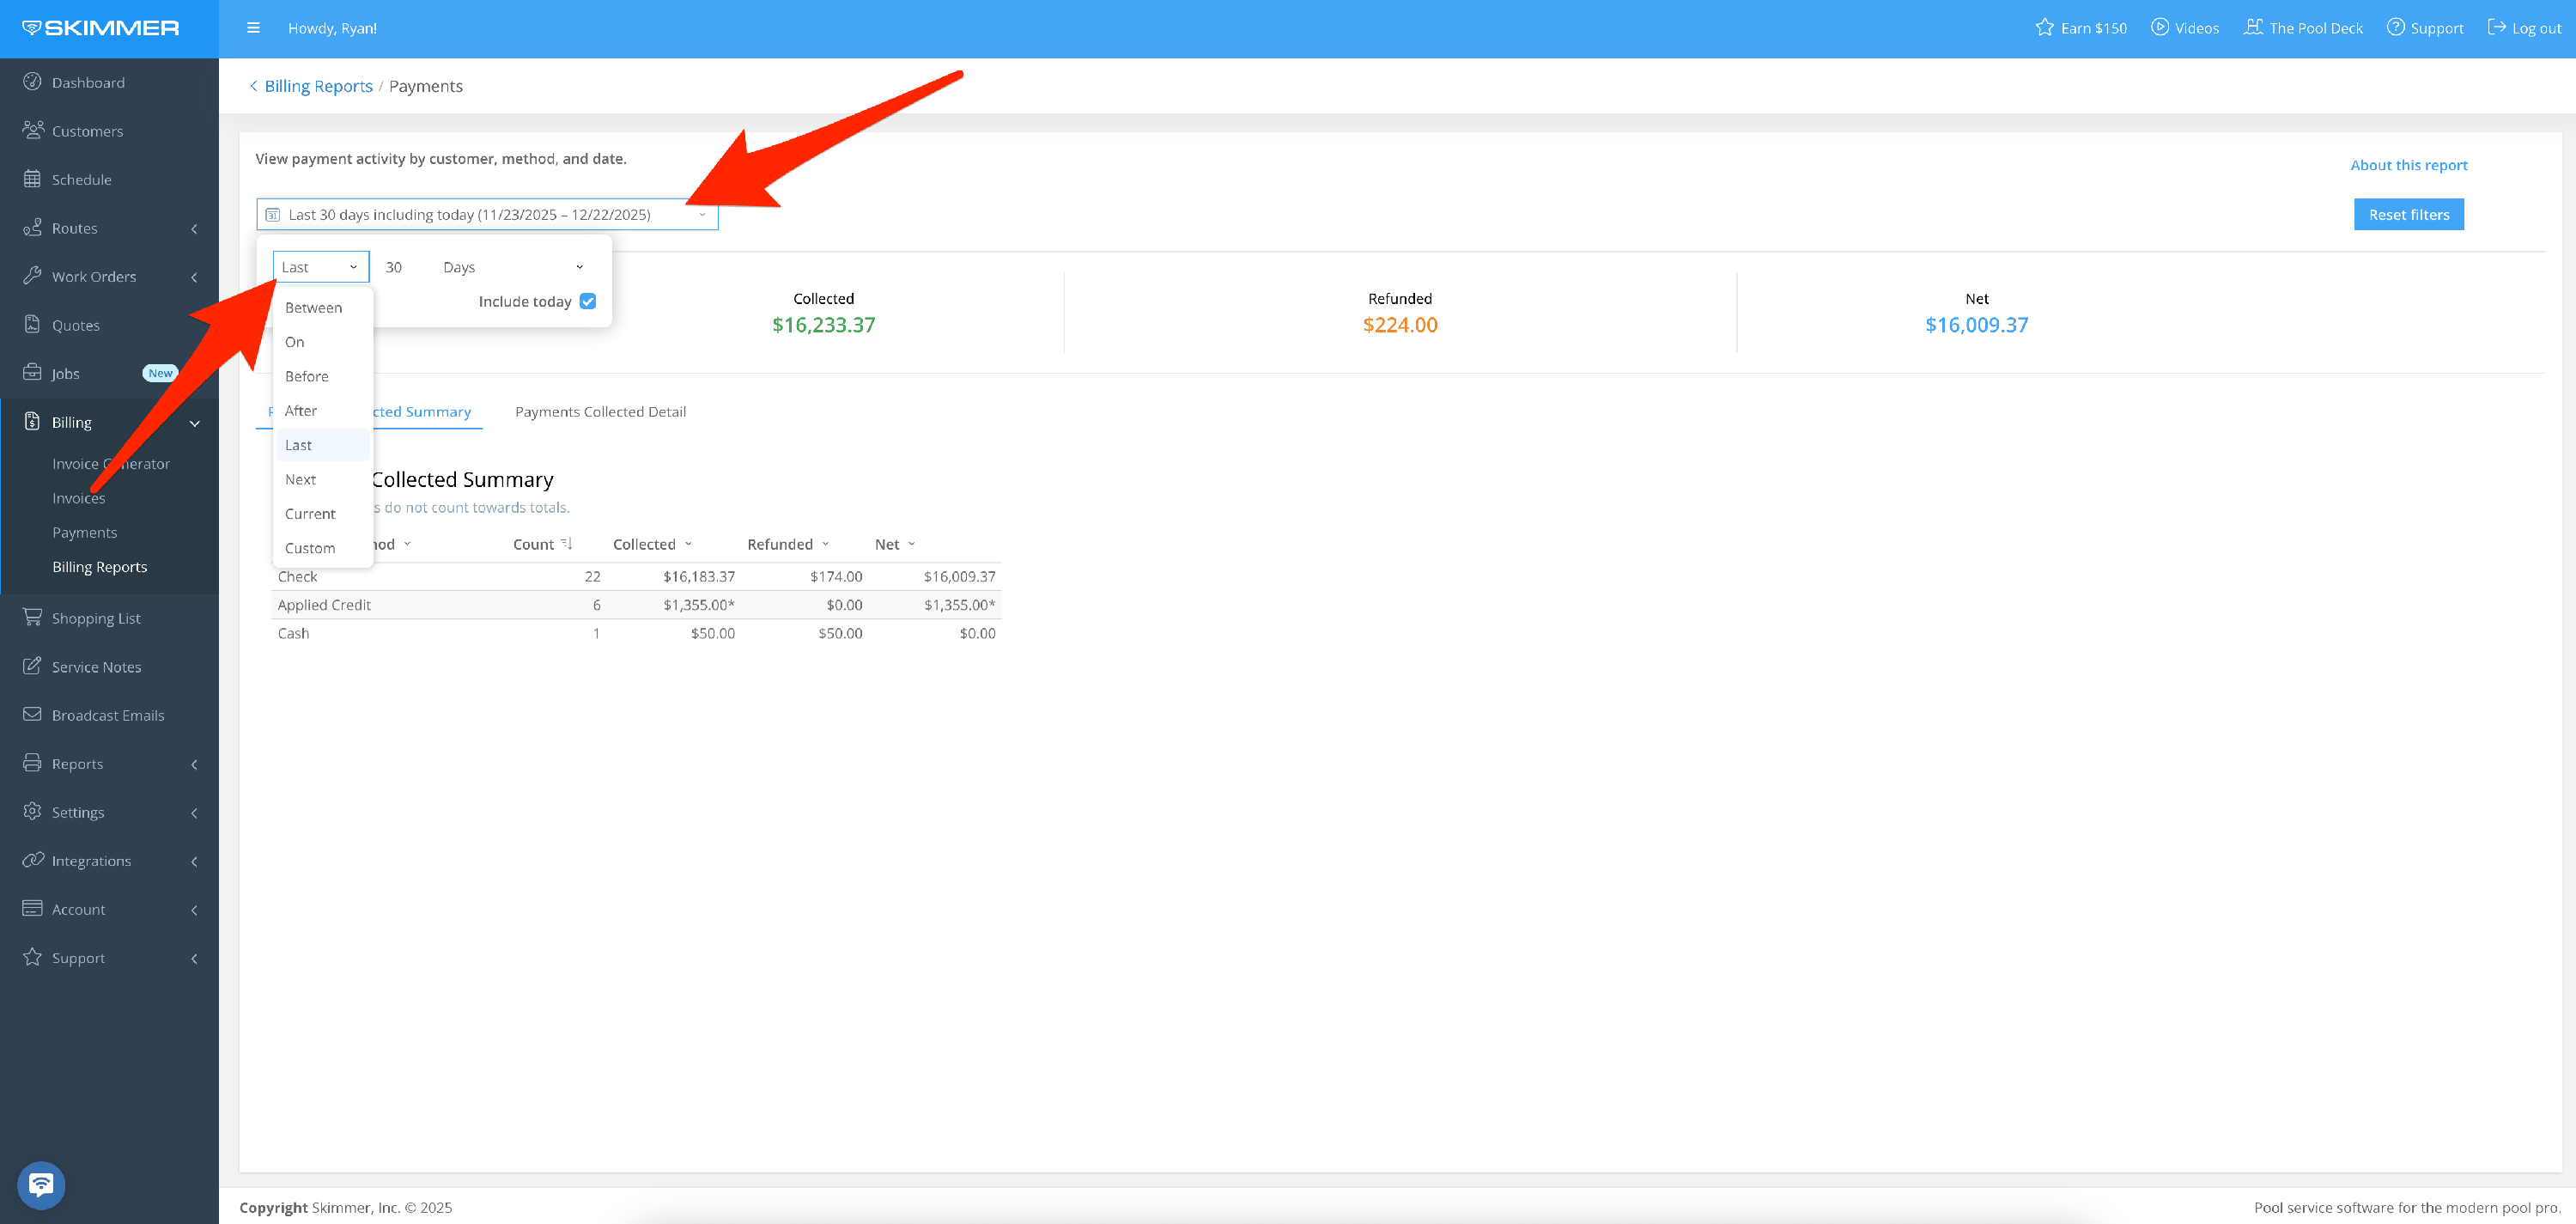
Task: Click the Earn $150 star icon
Action: coord(2044,27)
